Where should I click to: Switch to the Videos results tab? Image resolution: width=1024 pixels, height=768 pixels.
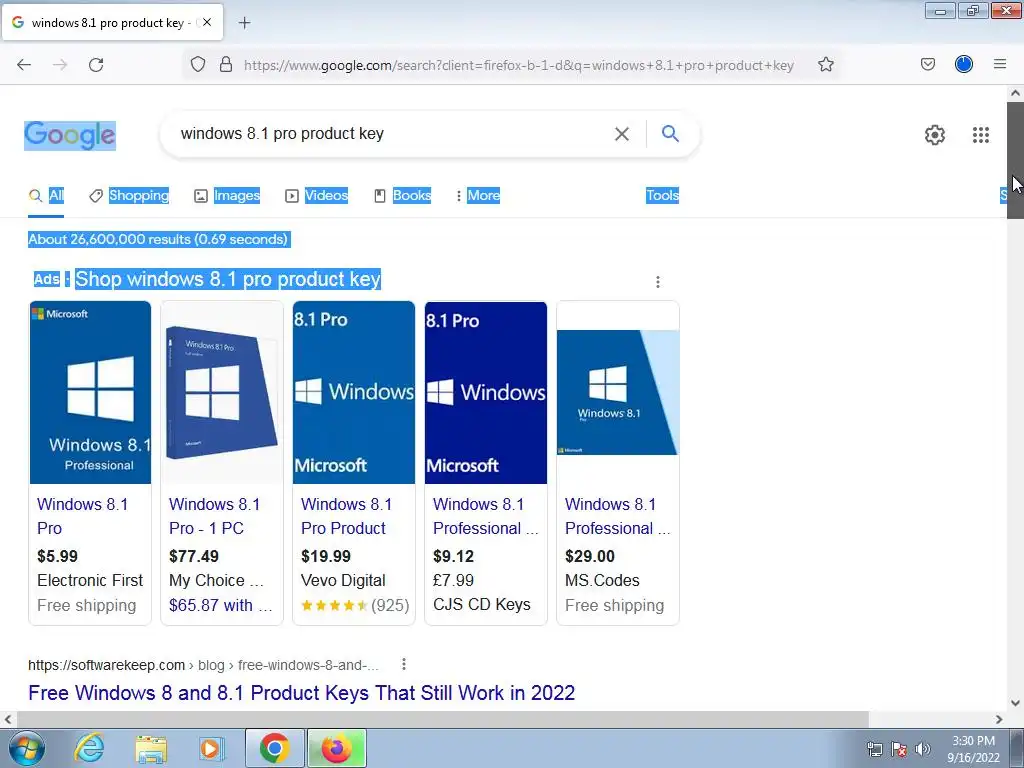tap(316, 195)
